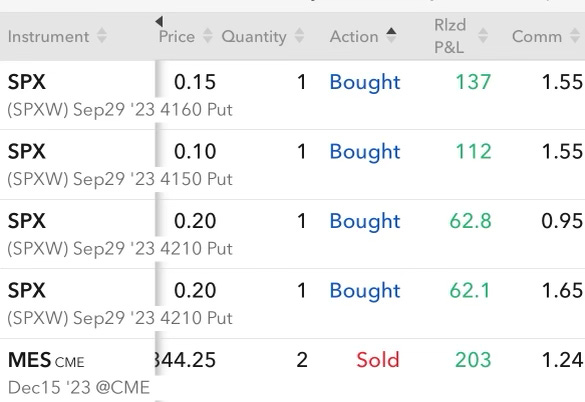Viewport: 585px width, 402px height.
Task: Click the Quantity column header label
Action: (254, 37)
